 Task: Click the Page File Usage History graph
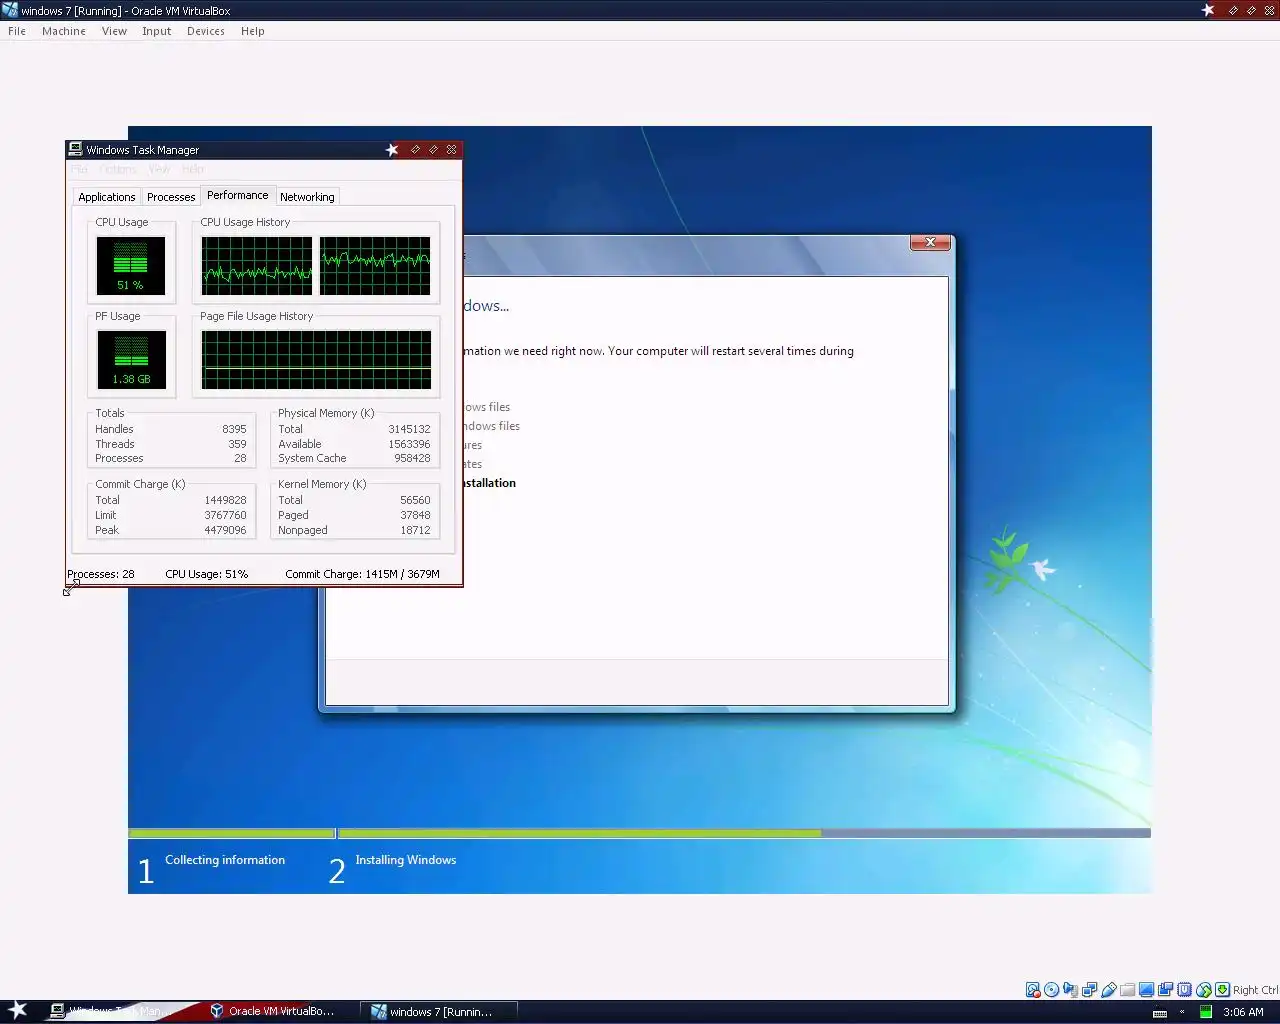point(316,360)
